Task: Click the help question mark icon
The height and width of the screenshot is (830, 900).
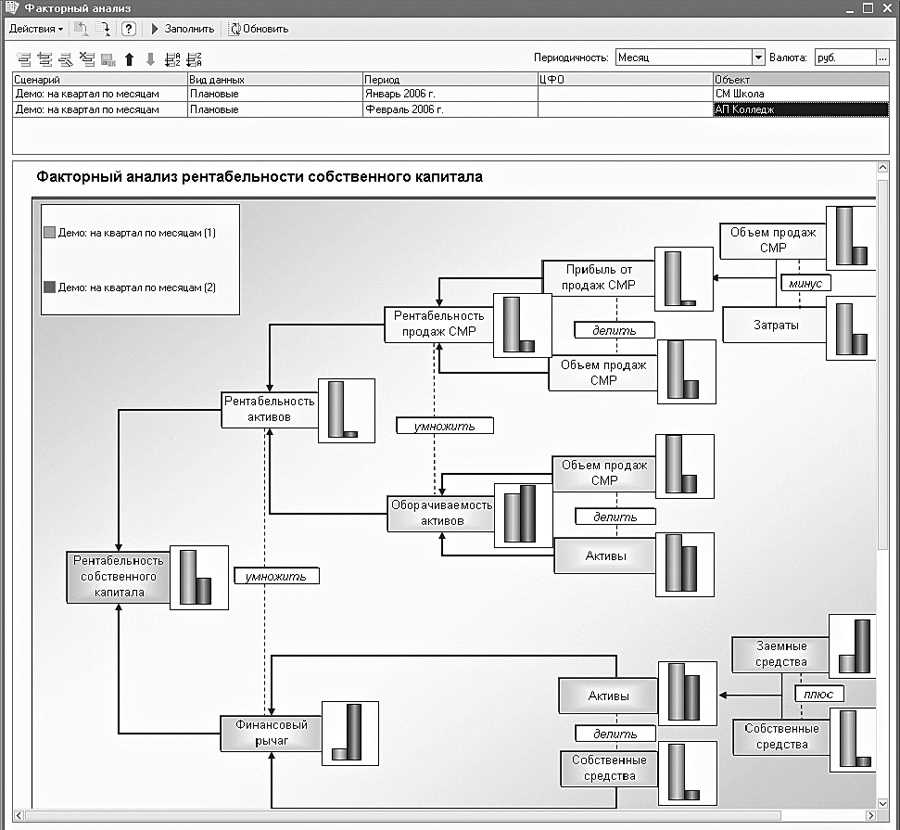Action: point(128,29)
